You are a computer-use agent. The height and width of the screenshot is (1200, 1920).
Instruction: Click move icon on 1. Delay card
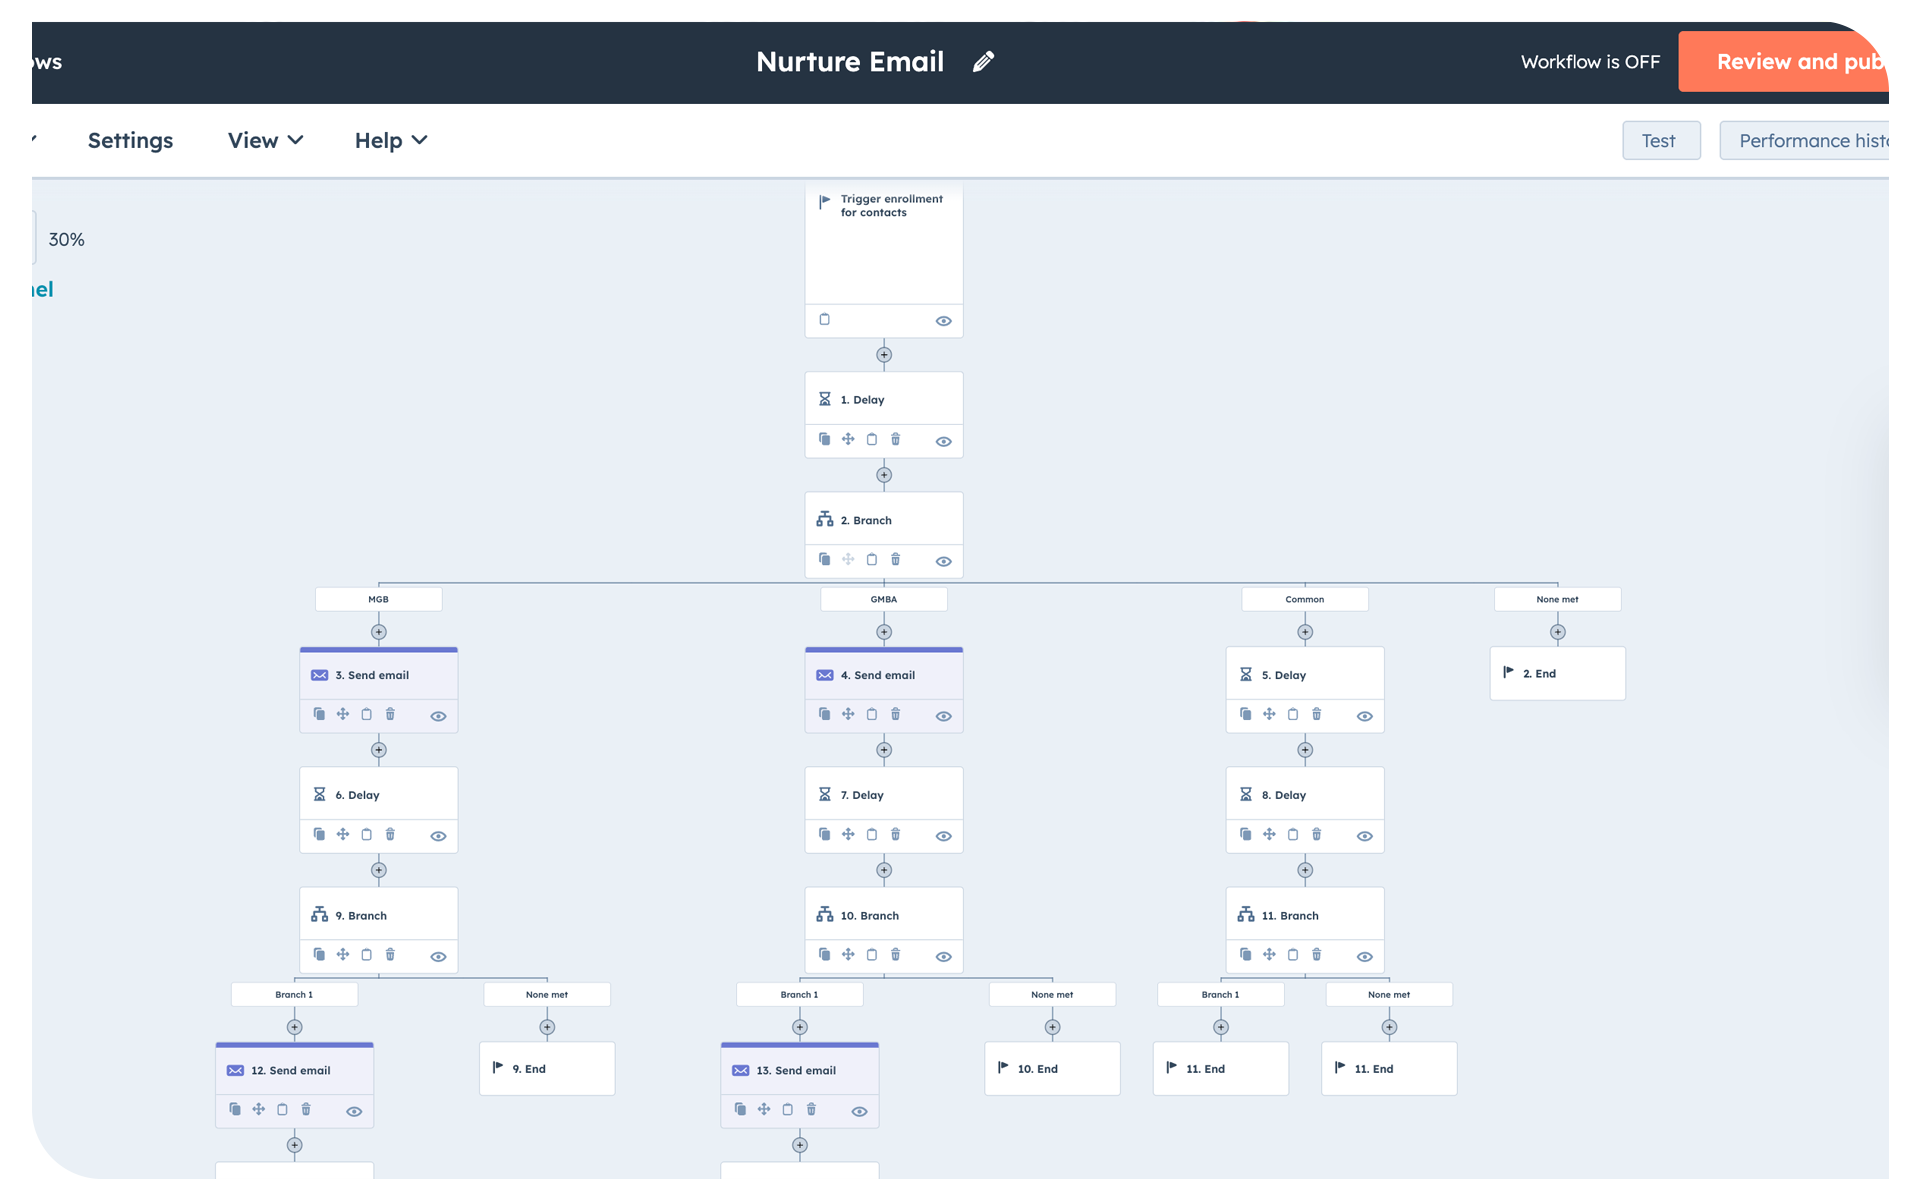click(x=848, y=439)
